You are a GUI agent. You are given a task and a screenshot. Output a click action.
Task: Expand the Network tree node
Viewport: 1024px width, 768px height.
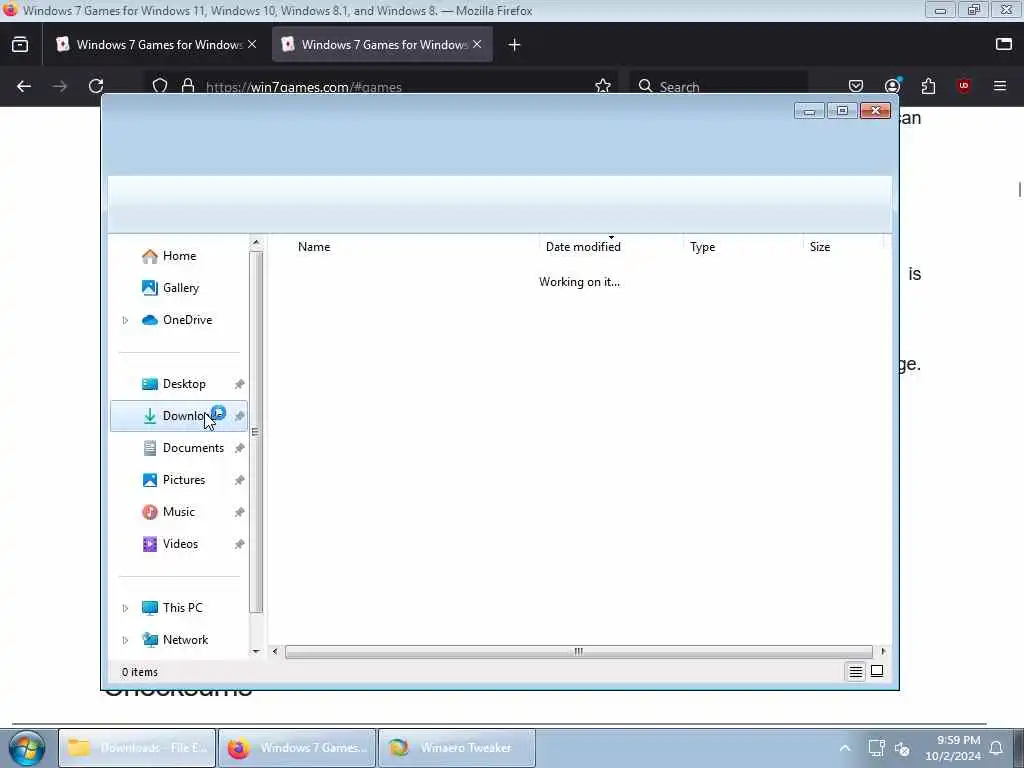(125, 640)
